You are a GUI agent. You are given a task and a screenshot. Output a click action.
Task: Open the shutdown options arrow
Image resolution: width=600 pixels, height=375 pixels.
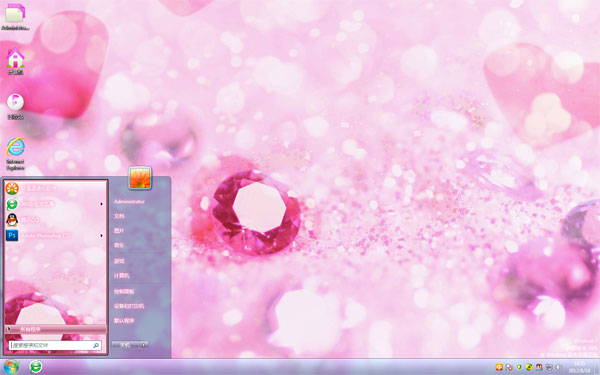click(x=144, y=345)
